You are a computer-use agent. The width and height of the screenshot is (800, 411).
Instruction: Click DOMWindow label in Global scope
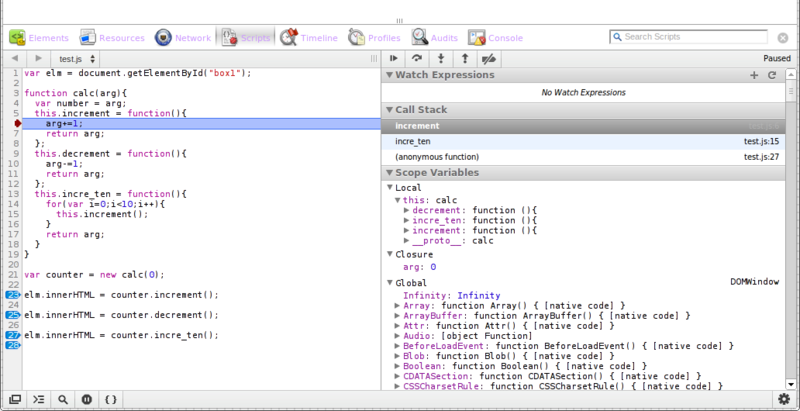pos(755,281)
